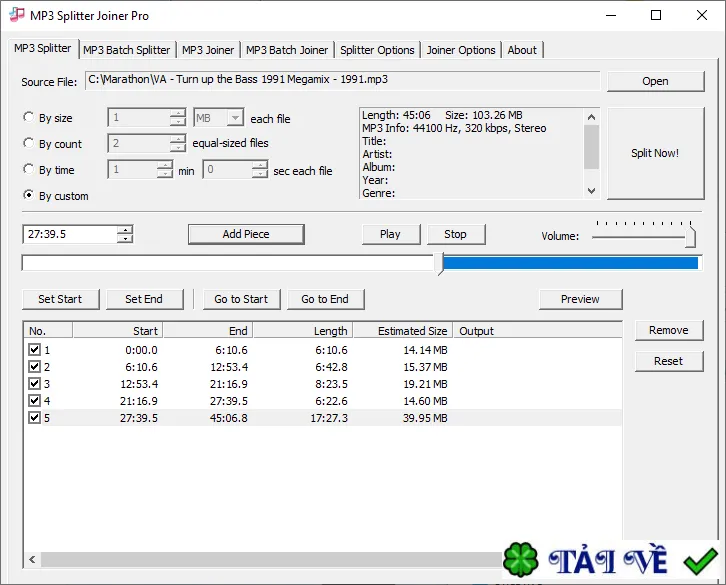Viewport: 726px width, 585px height.
Task: Maximize the MP3 Splitter Joiner Pro window
Action: [x=656, y=15]
